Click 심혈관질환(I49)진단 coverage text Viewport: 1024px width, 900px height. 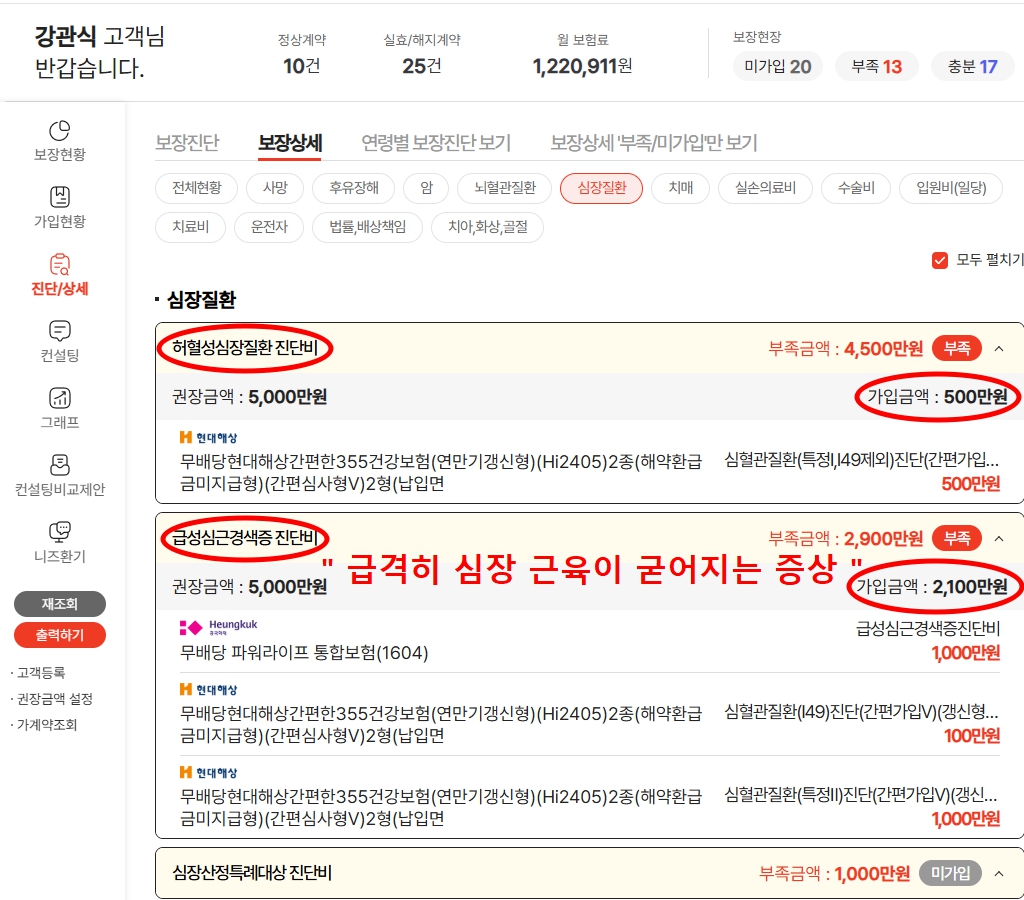tap(862, 713)
